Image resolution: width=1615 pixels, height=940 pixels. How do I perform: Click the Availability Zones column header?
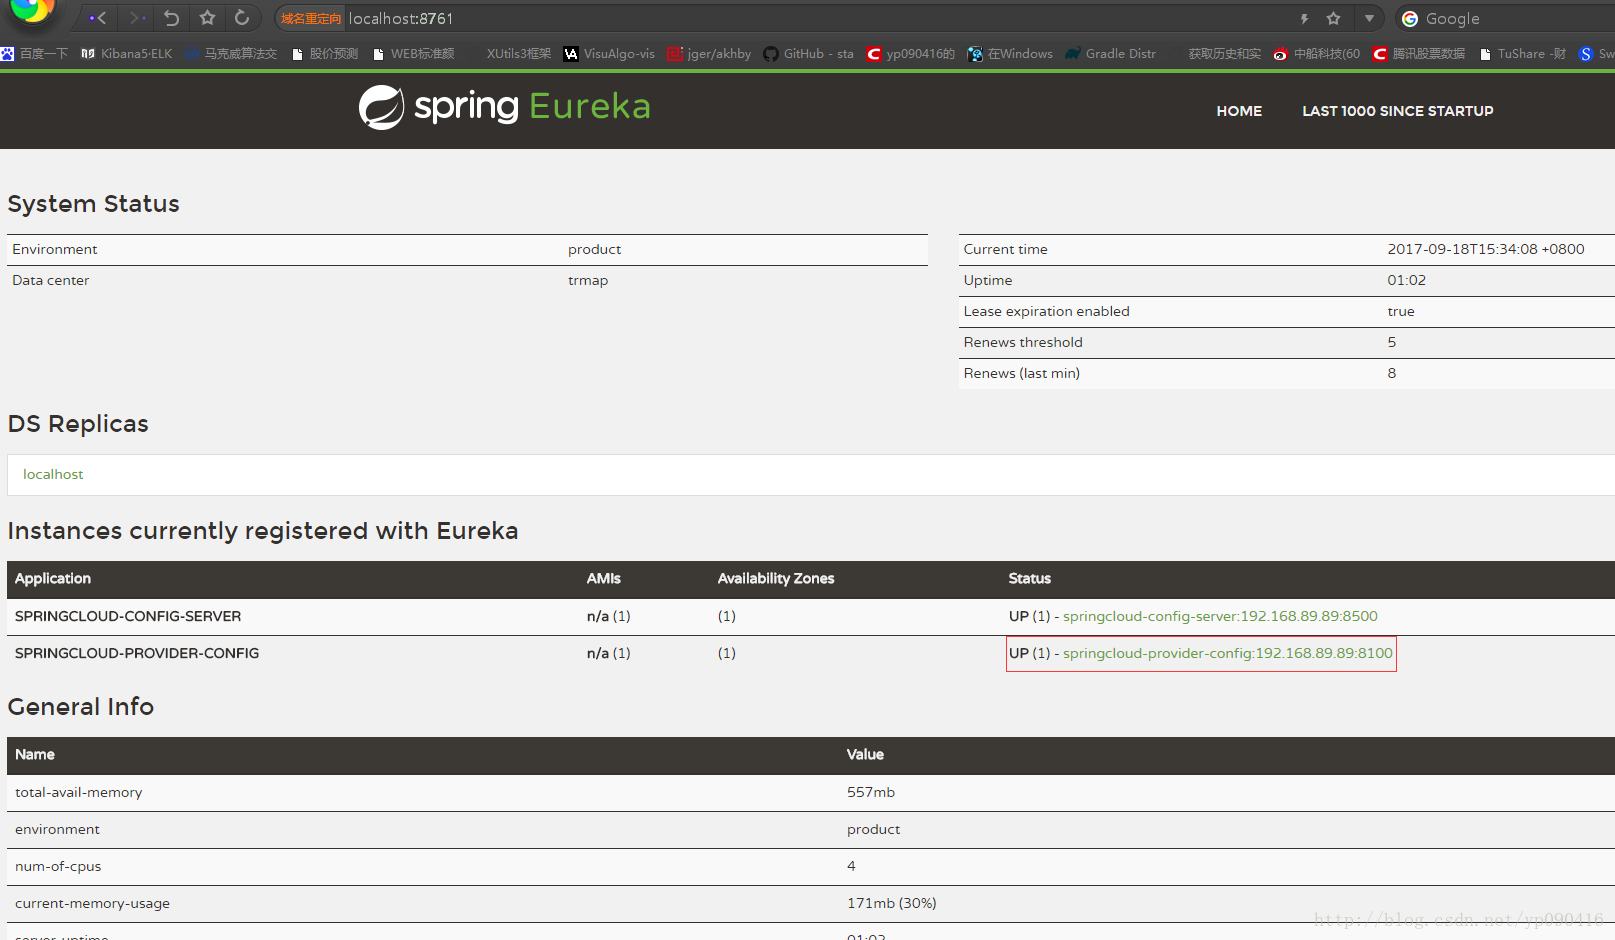(x=776, y=578)
